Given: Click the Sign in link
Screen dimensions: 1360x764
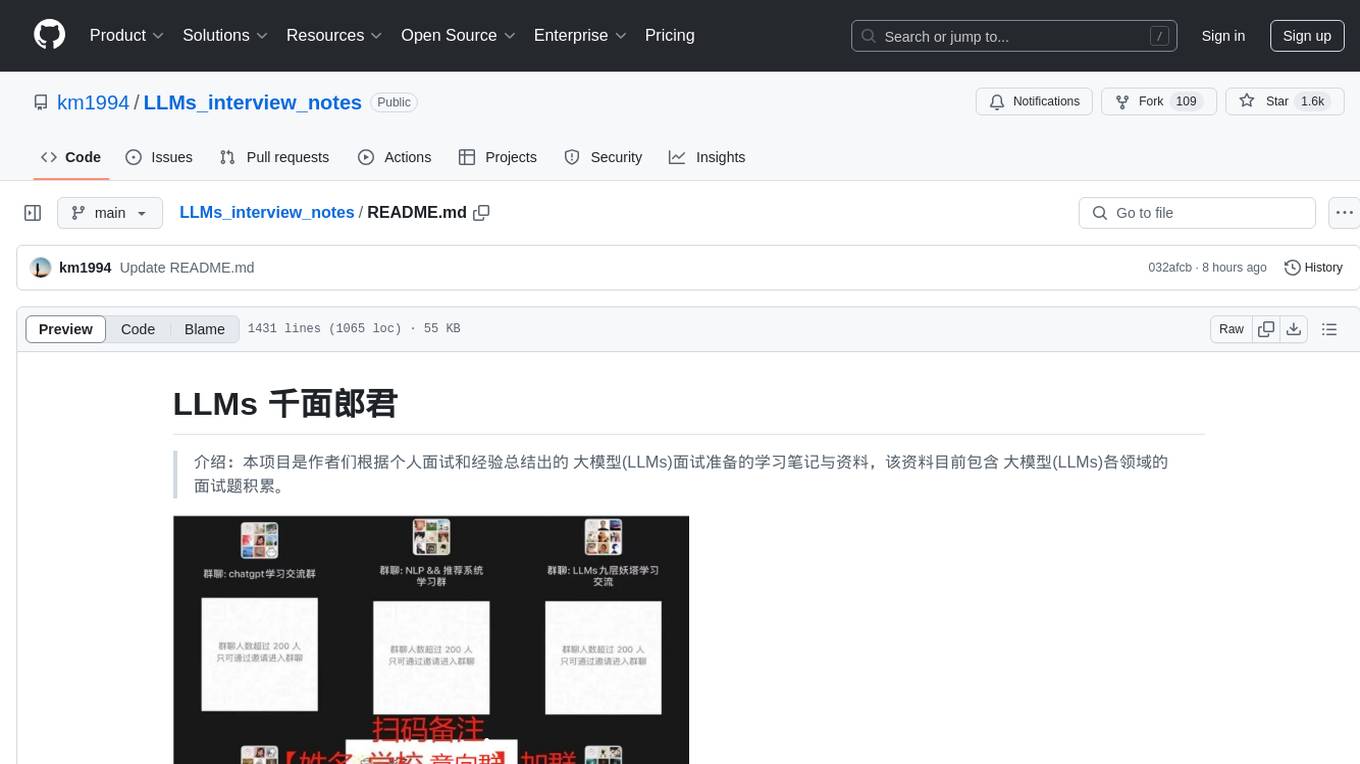Looking at the screenshot, I should tap(1223, 36).
